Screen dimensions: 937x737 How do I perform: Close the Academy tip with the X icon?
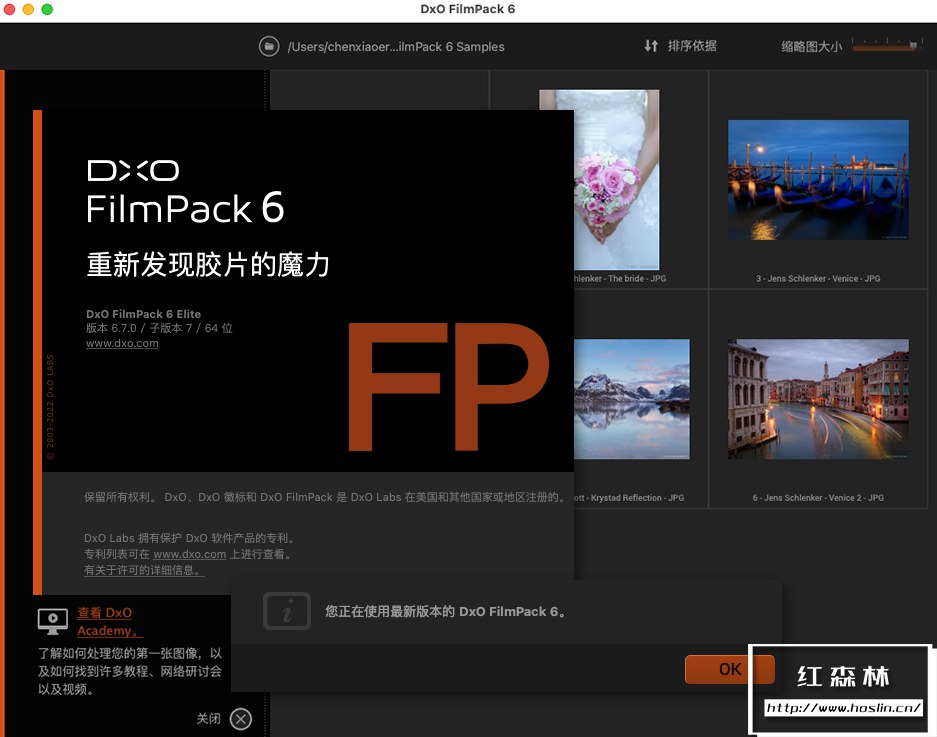click(241, 718)
